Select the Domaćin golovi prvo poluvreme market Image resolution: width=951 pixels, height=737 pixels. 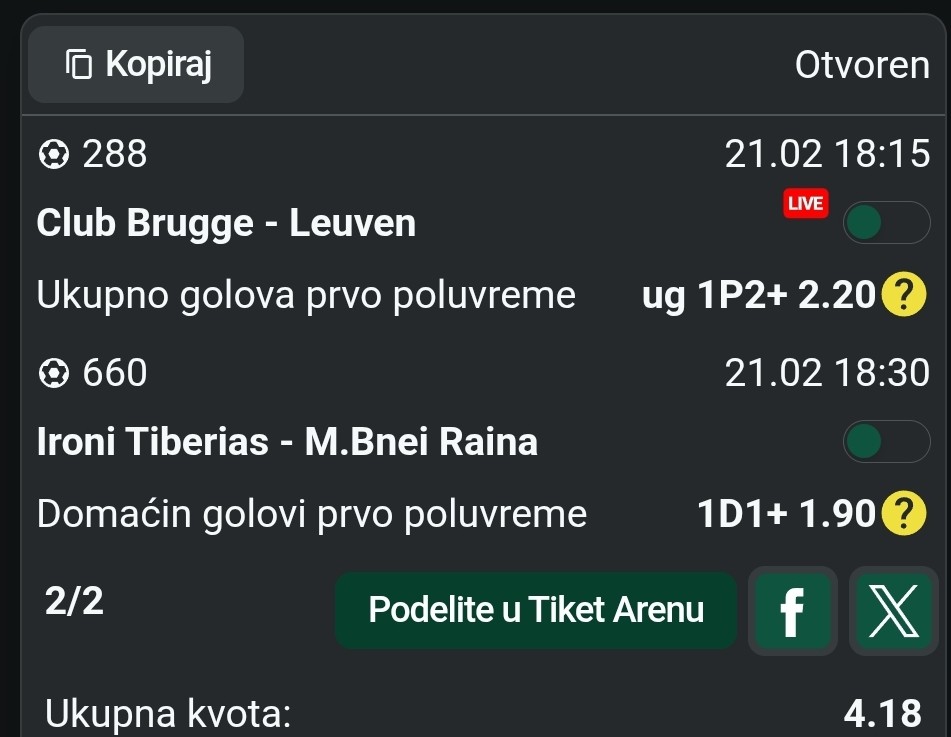tap(311, 514)
